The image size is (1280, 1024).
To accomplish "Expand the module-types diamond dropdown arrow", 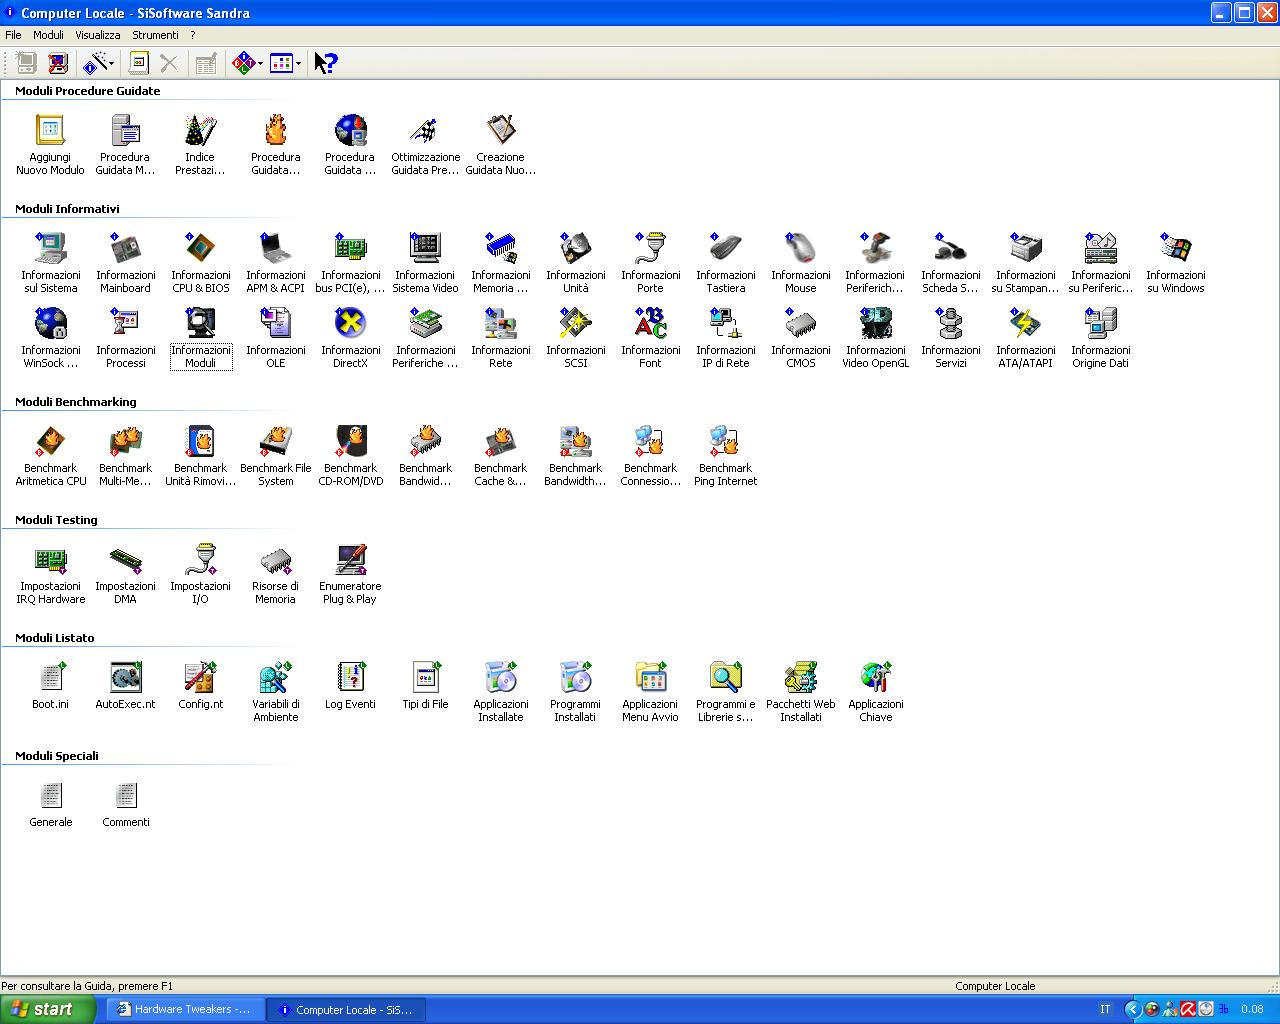I will coord(260,64).
